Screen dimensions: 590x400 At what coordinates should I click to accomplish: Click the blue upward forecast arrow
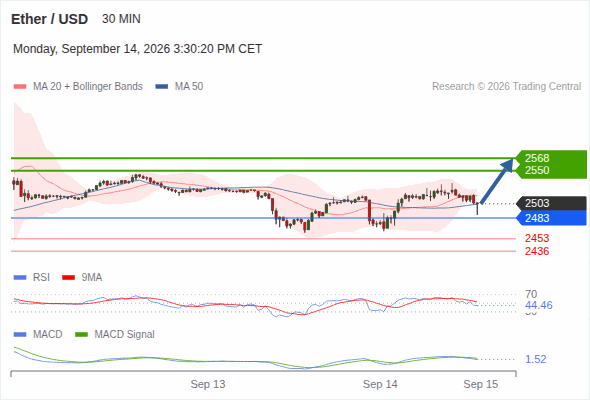(497, 181)
